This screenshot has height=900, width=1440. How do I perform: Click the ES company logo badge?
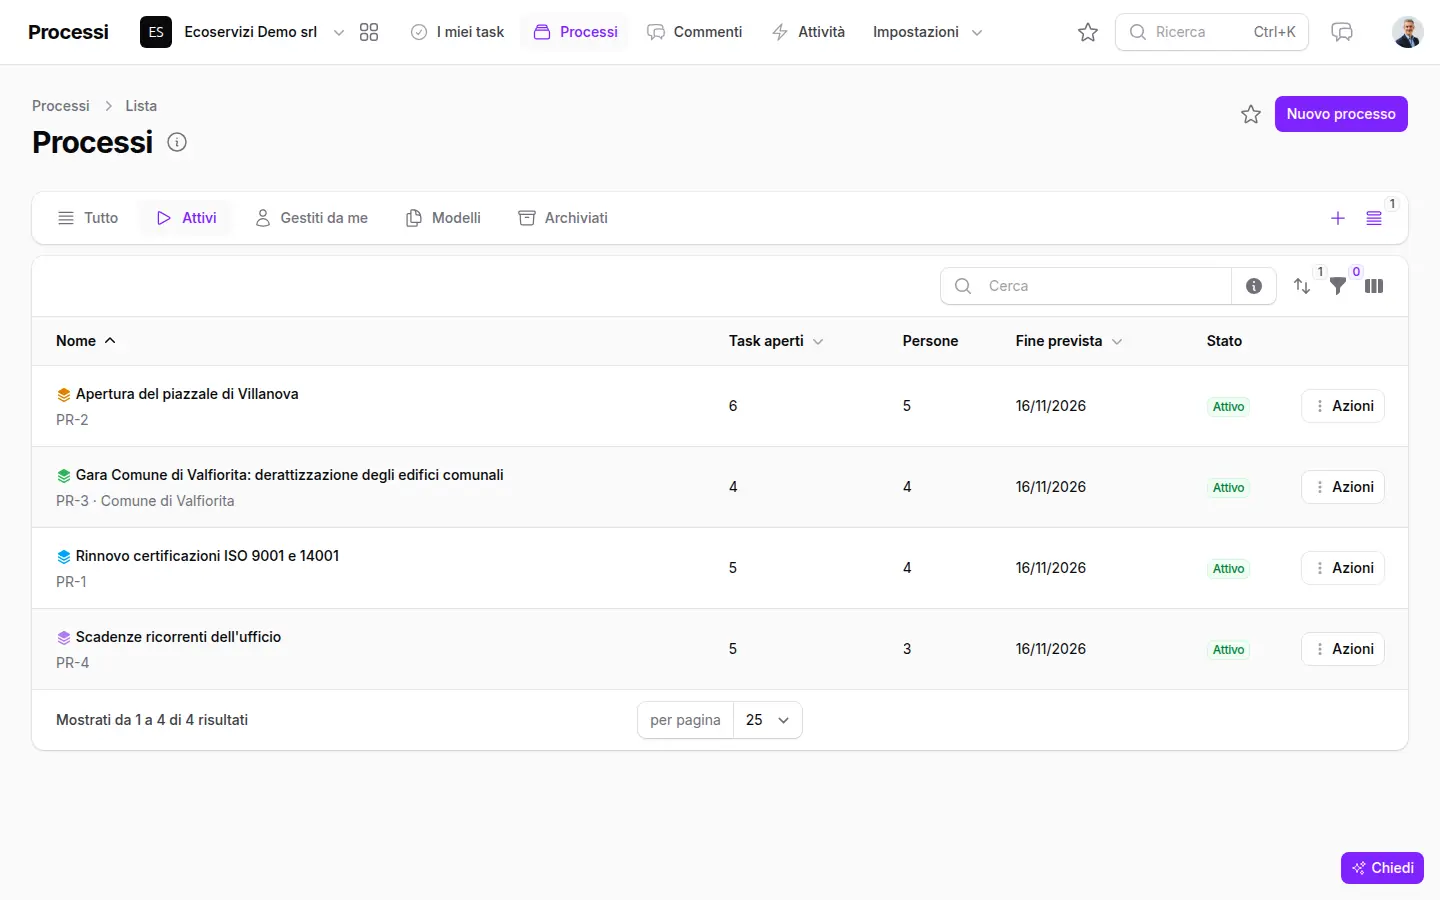[x=156, y=32]
